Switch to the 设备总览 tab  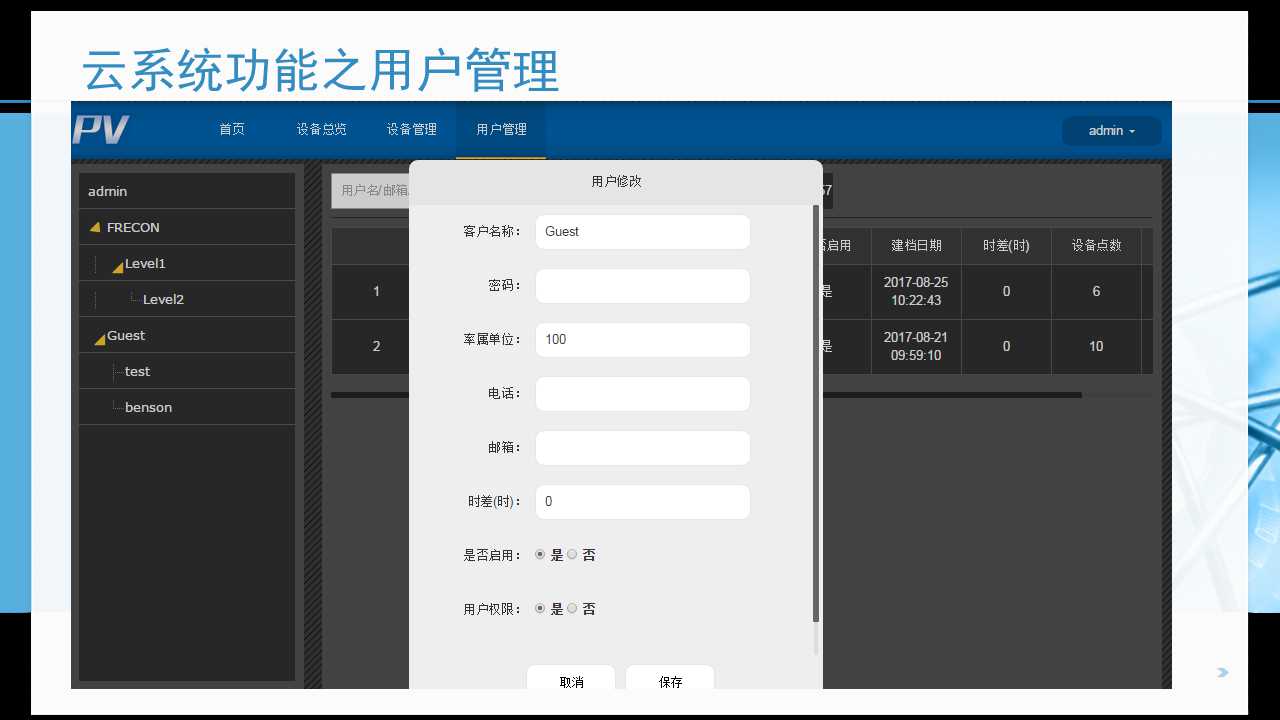(x=321, y=129)
